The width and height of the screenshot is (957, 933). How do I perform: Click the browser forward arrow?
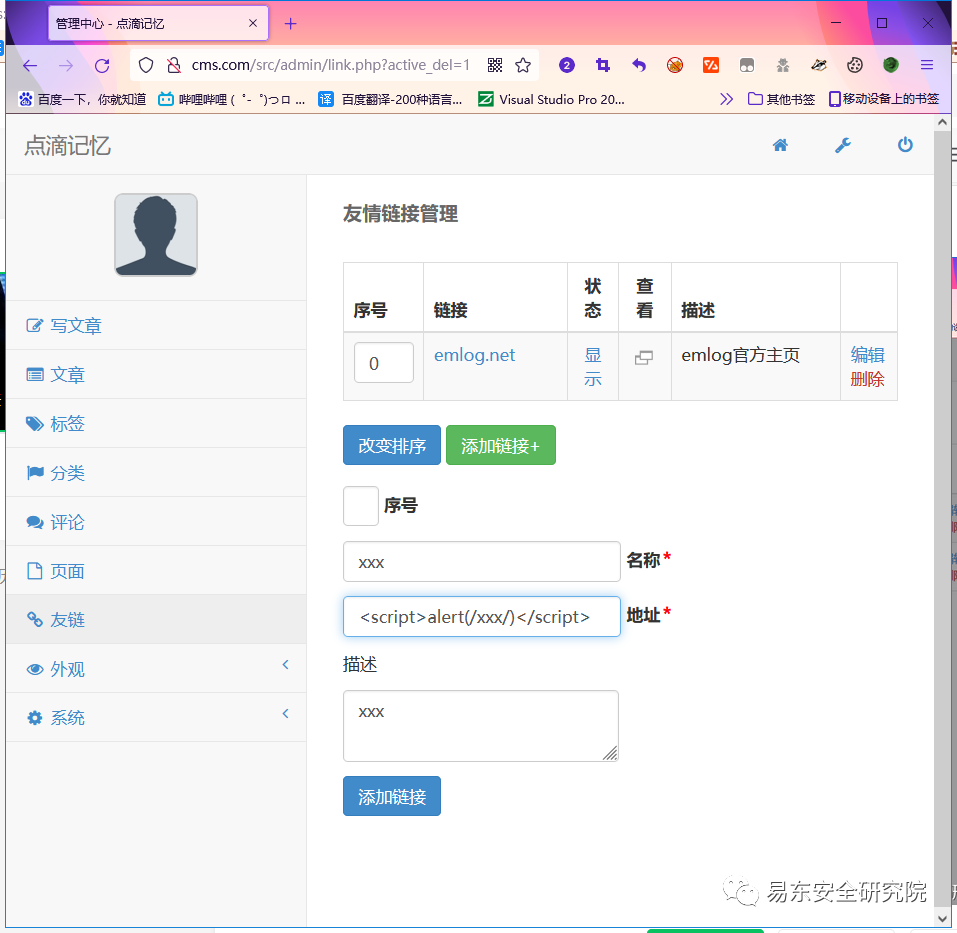point(66,65)
